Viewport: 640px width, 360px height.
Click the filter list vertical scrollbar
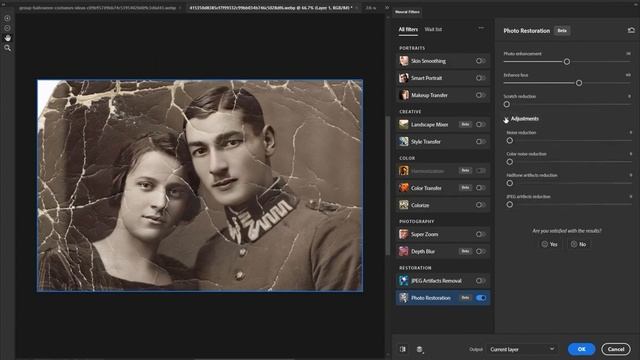[388, 186]
